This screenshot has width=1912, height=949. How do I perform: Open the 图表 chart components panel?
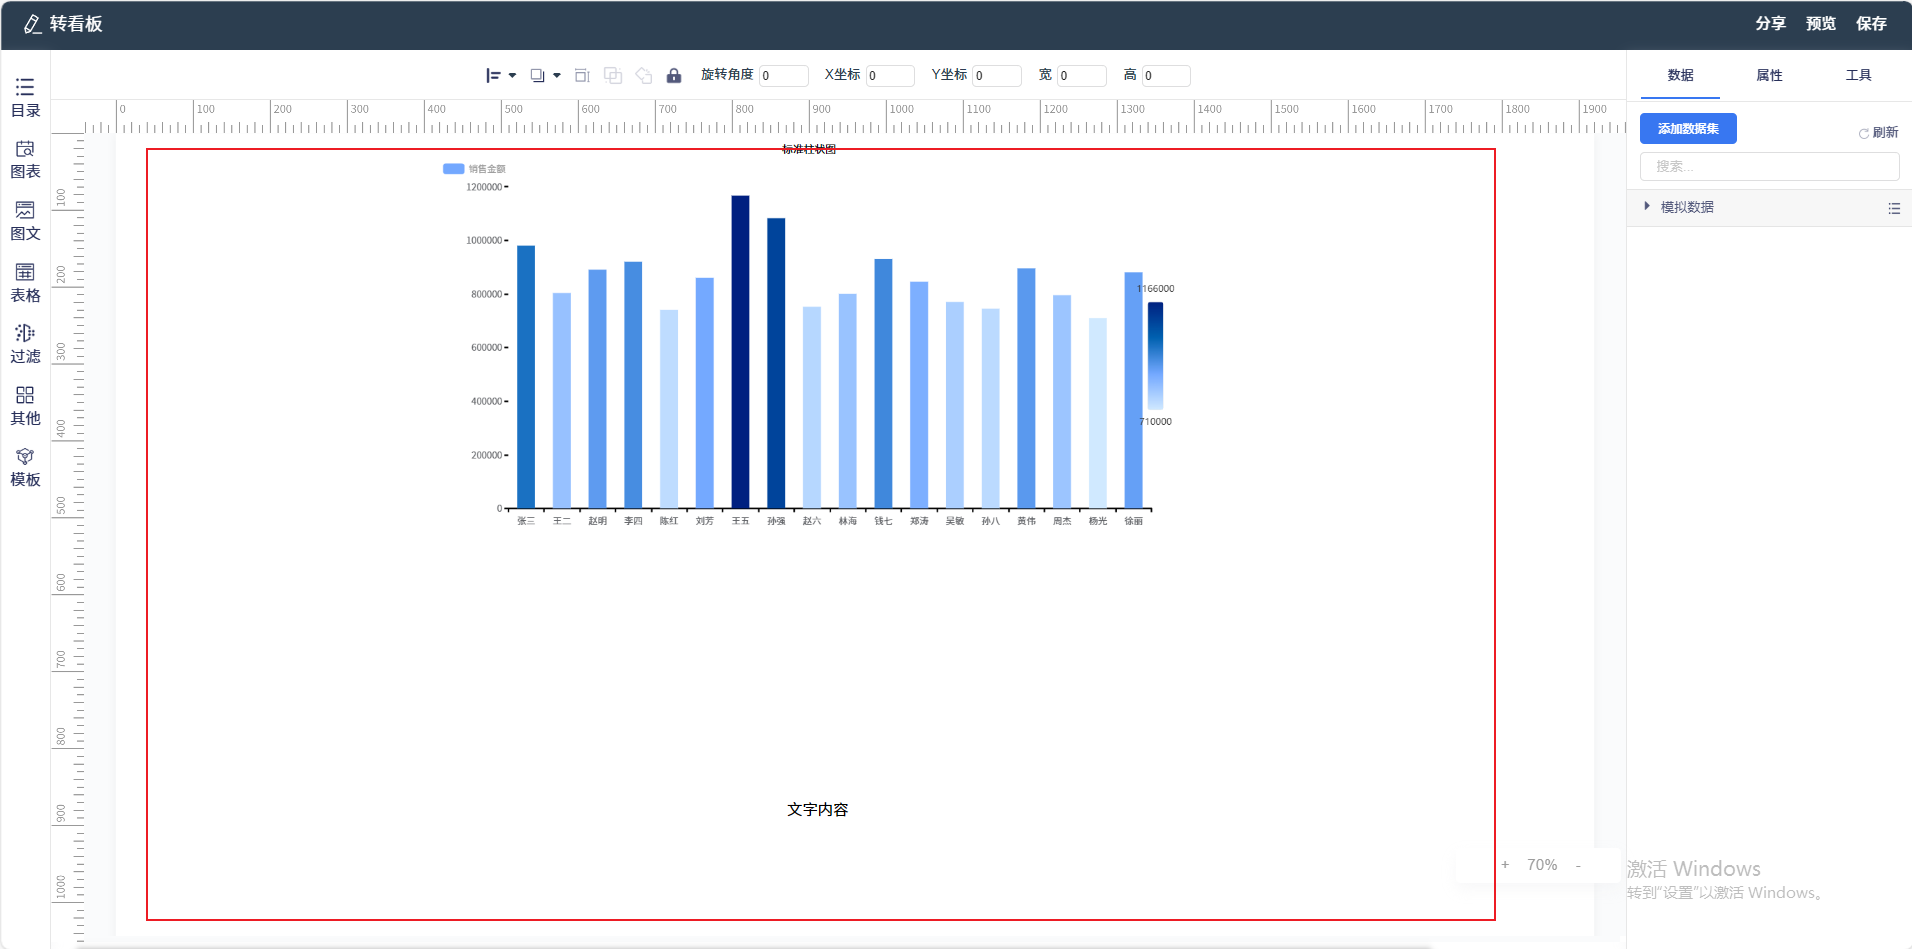tap(25, 159)
